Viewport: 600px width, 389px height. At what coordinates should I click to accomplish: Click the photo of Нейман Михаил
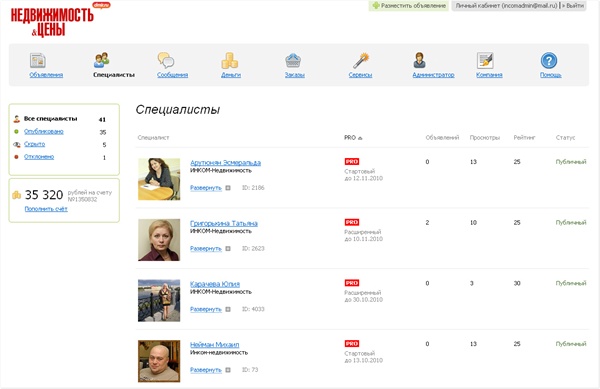click(x=159, y=361)
